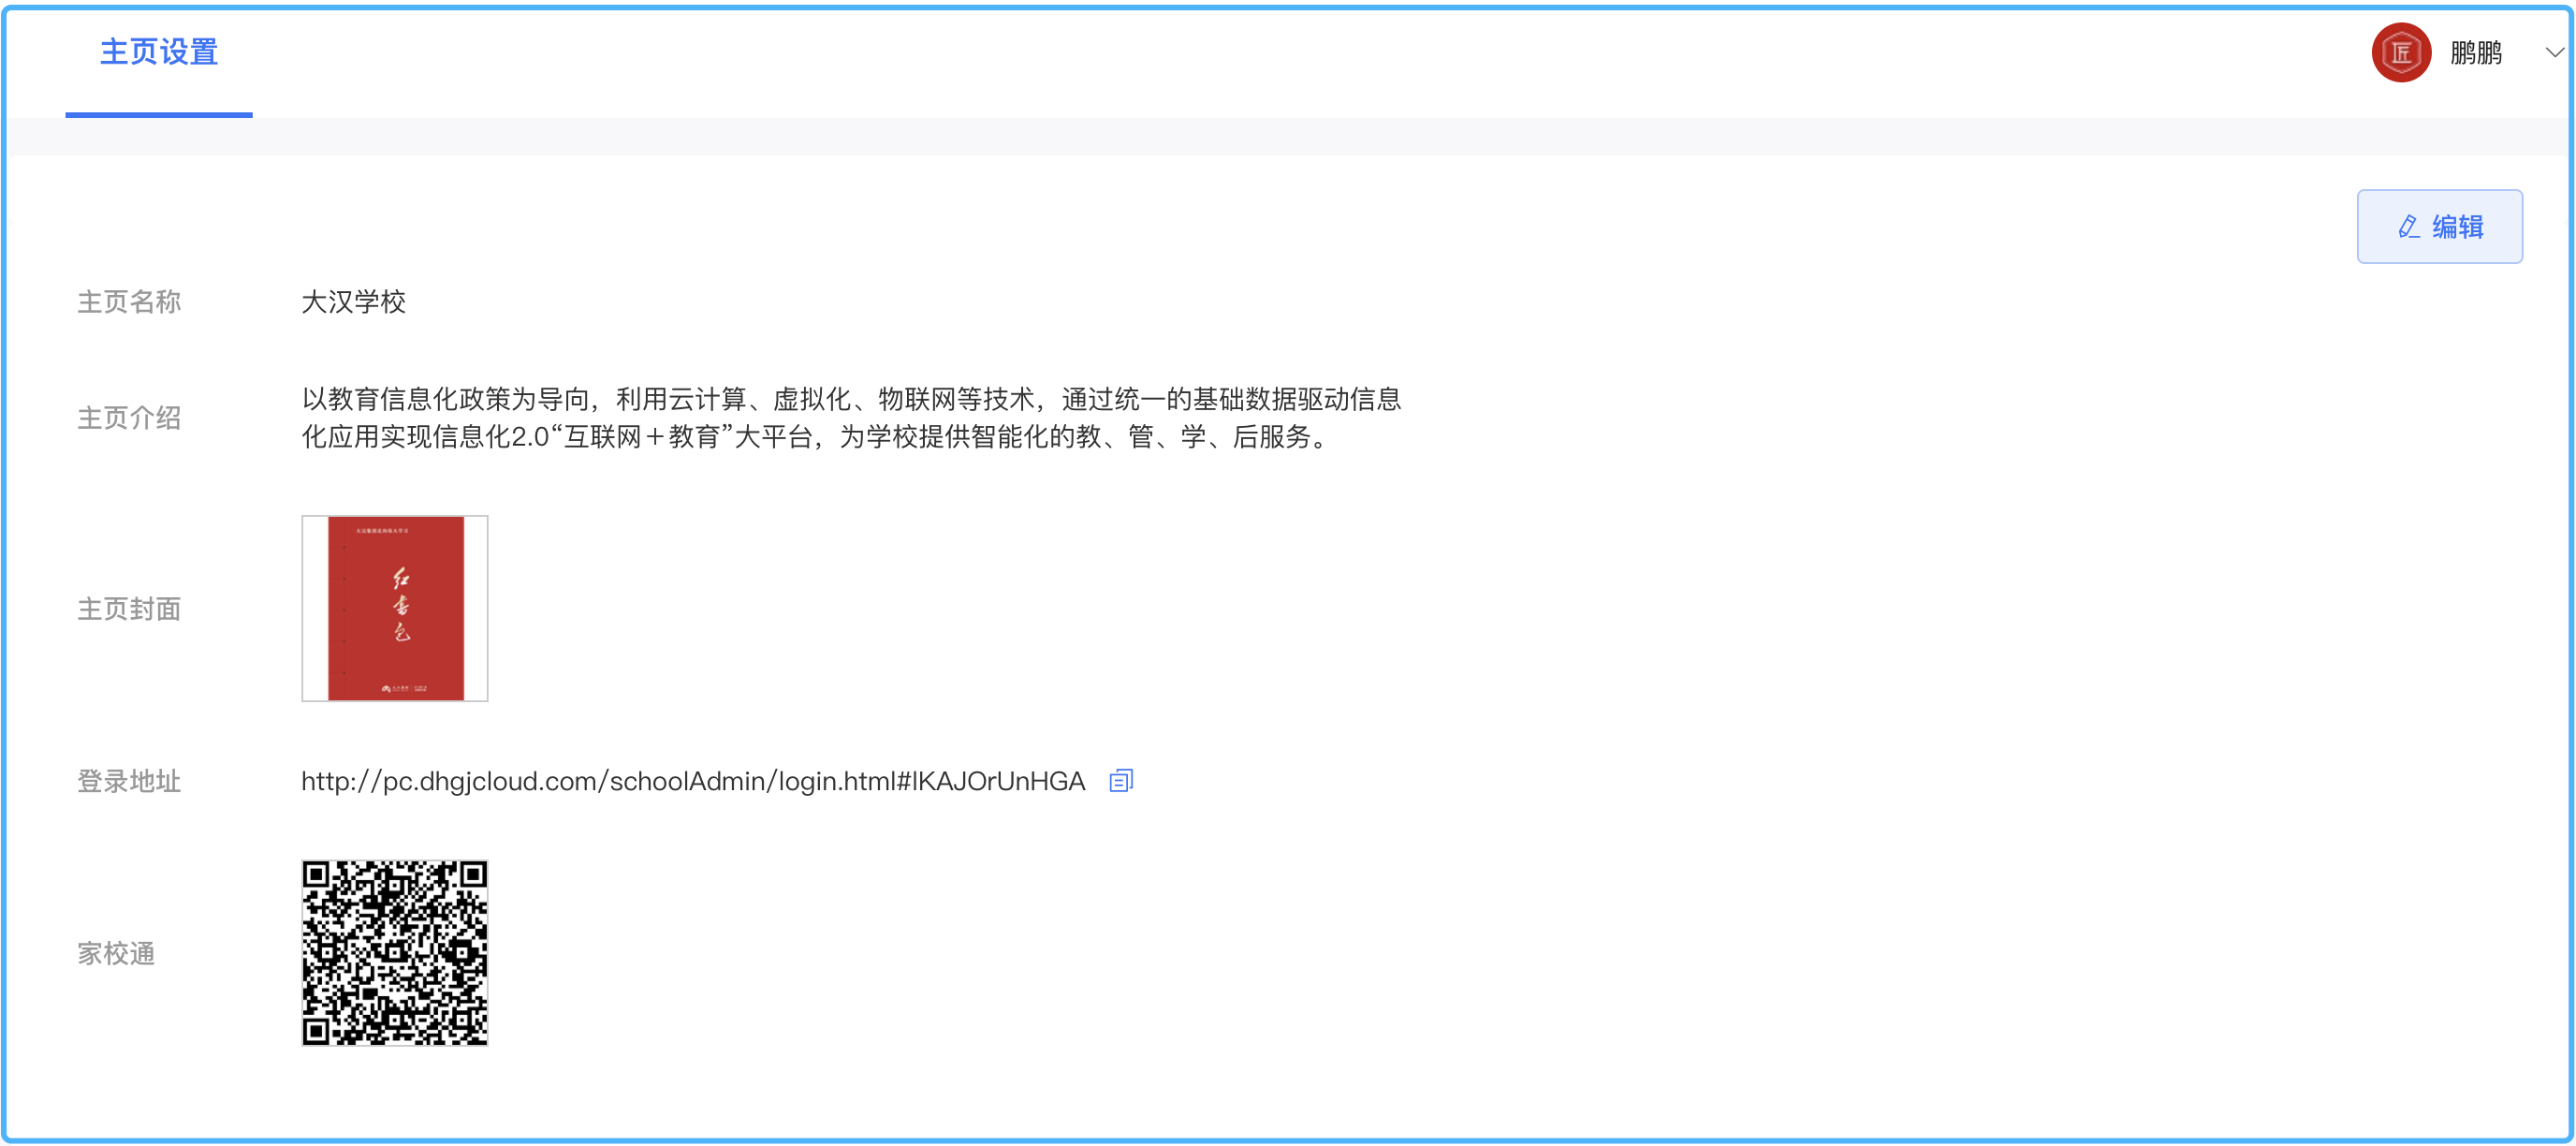Viewport: 2576px width, 1146px height.
Task: Select the highlighted 主页设置 menu item
Action: (x=158, y=54)
